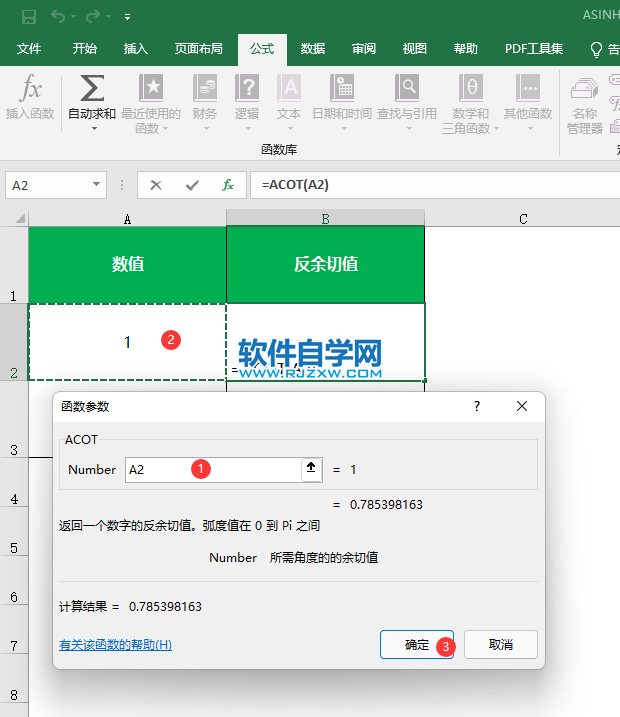620x717 pixels.
Task: Switch to the 页面布局 ribbon tab
Action: point(198,48)
